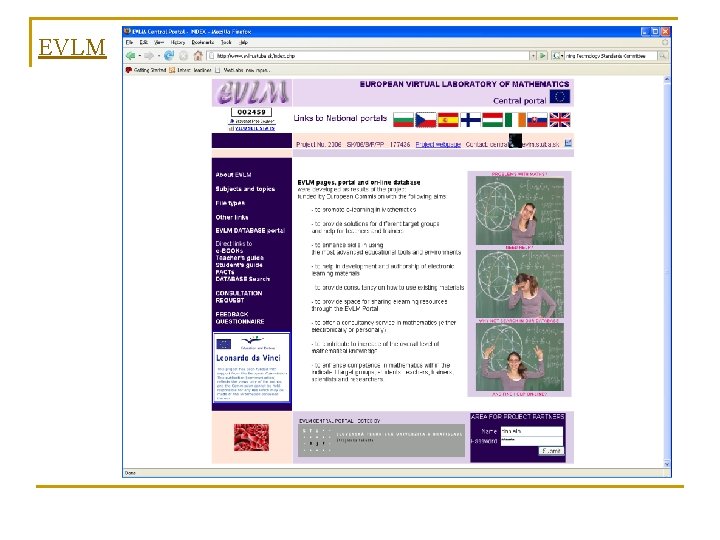Reload the page with the blue Reload icon

(x=169, y=56)
